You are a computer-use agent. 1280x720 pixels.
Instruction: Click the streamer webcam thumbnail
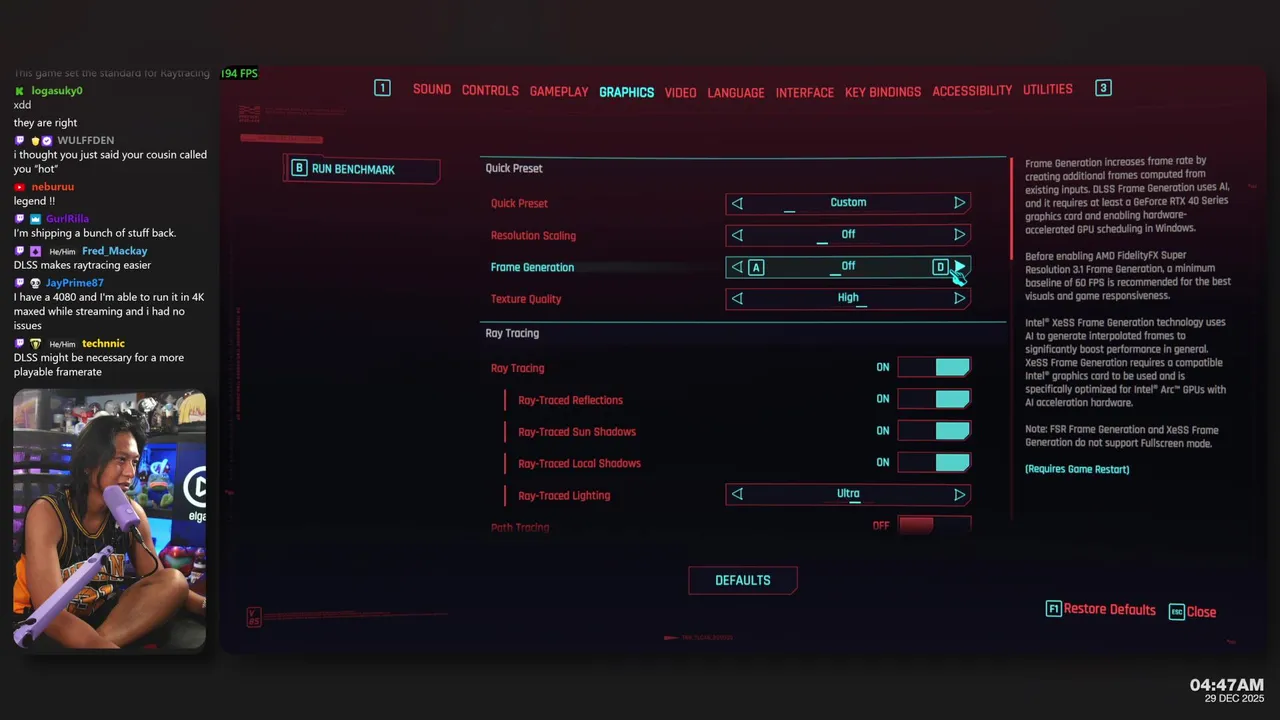(109, 520)
